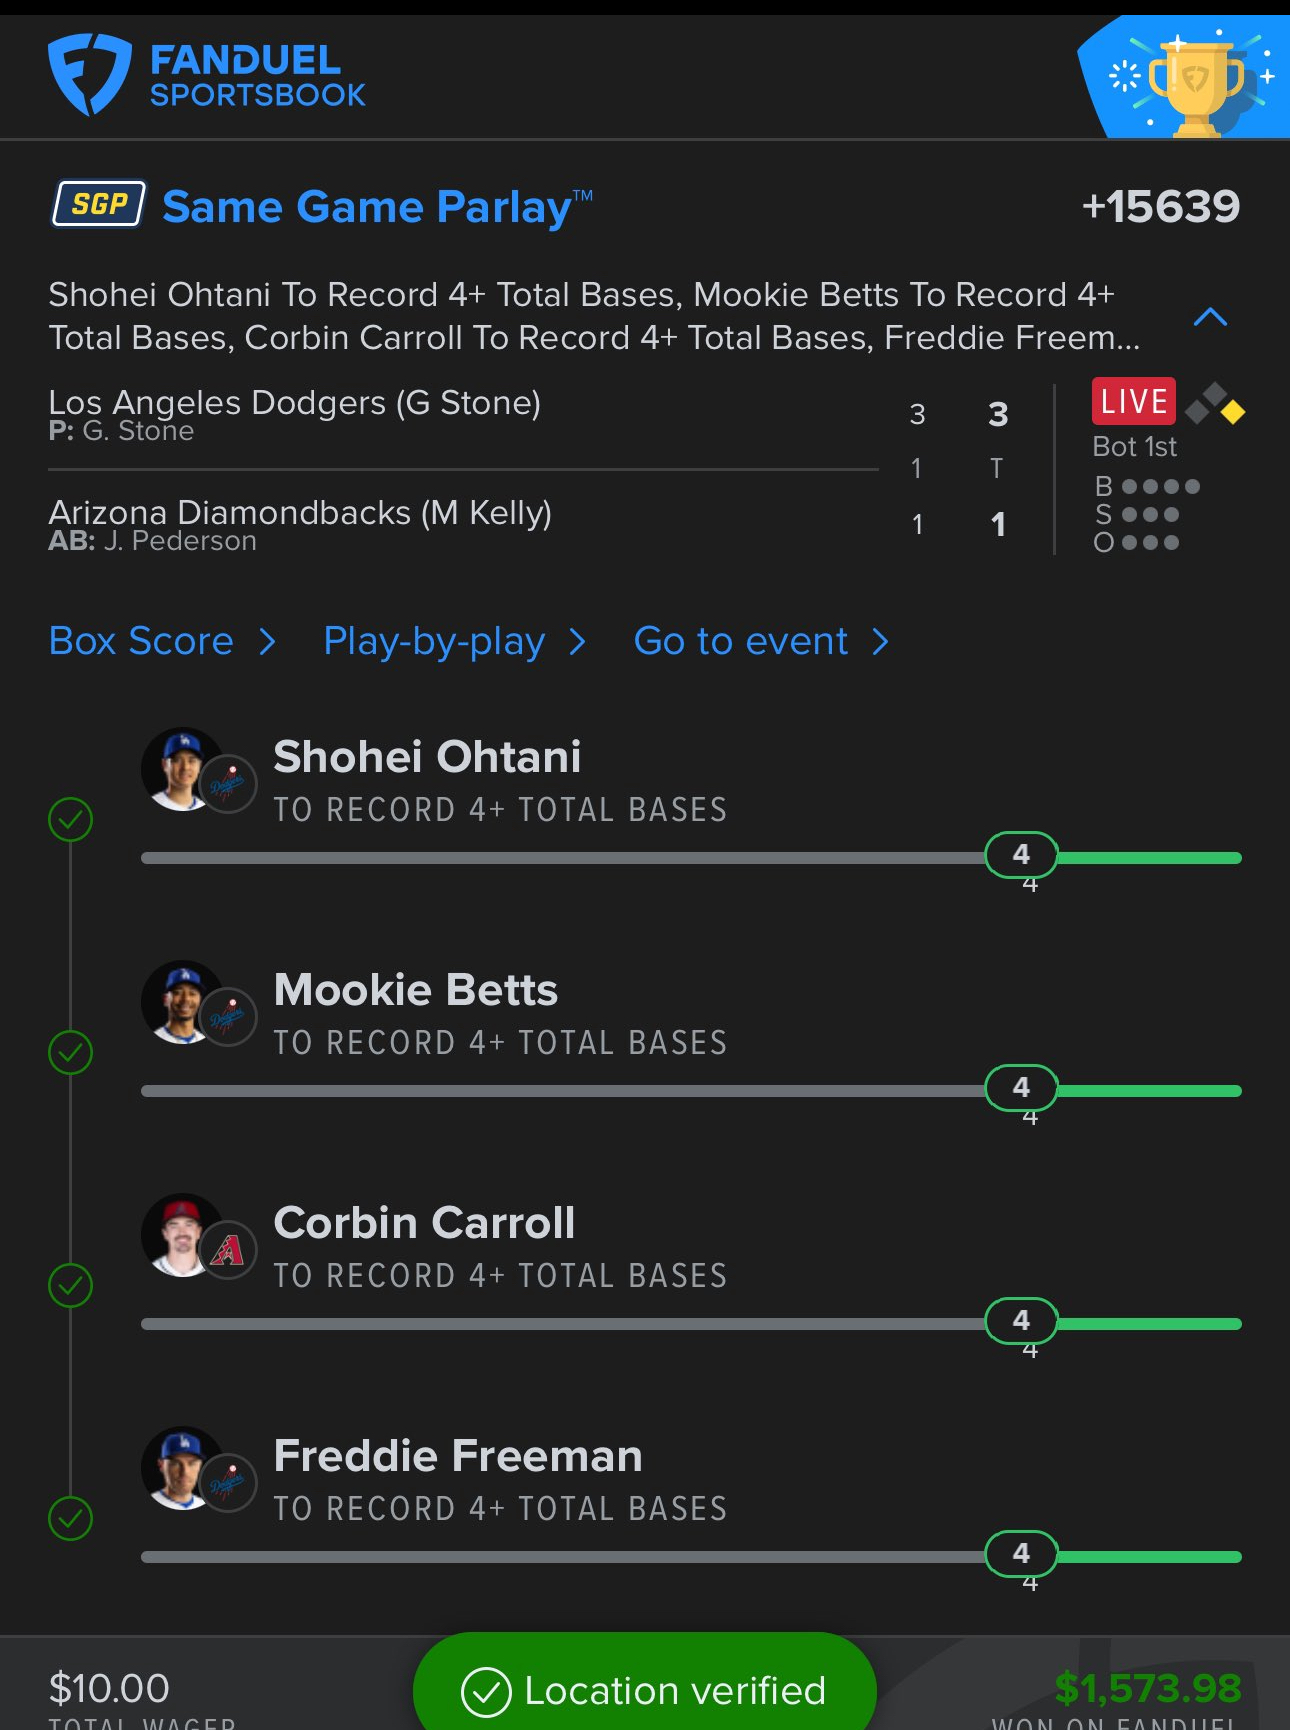The height and width of the screenshot is (1730, 1290).
Task: Click the SGP badge icon
Action: click(99, 204)
